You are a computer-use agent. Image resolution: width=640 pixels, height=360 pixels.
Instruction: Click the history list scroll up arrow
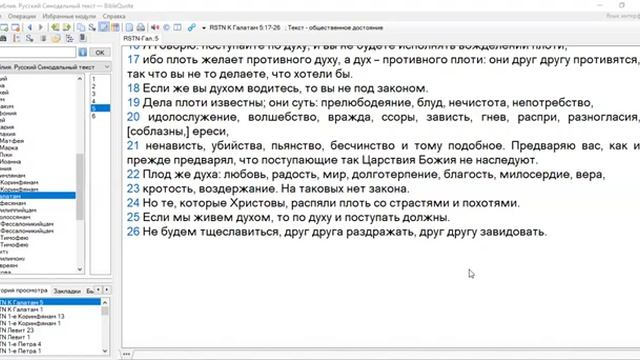(x=105, y=302)
